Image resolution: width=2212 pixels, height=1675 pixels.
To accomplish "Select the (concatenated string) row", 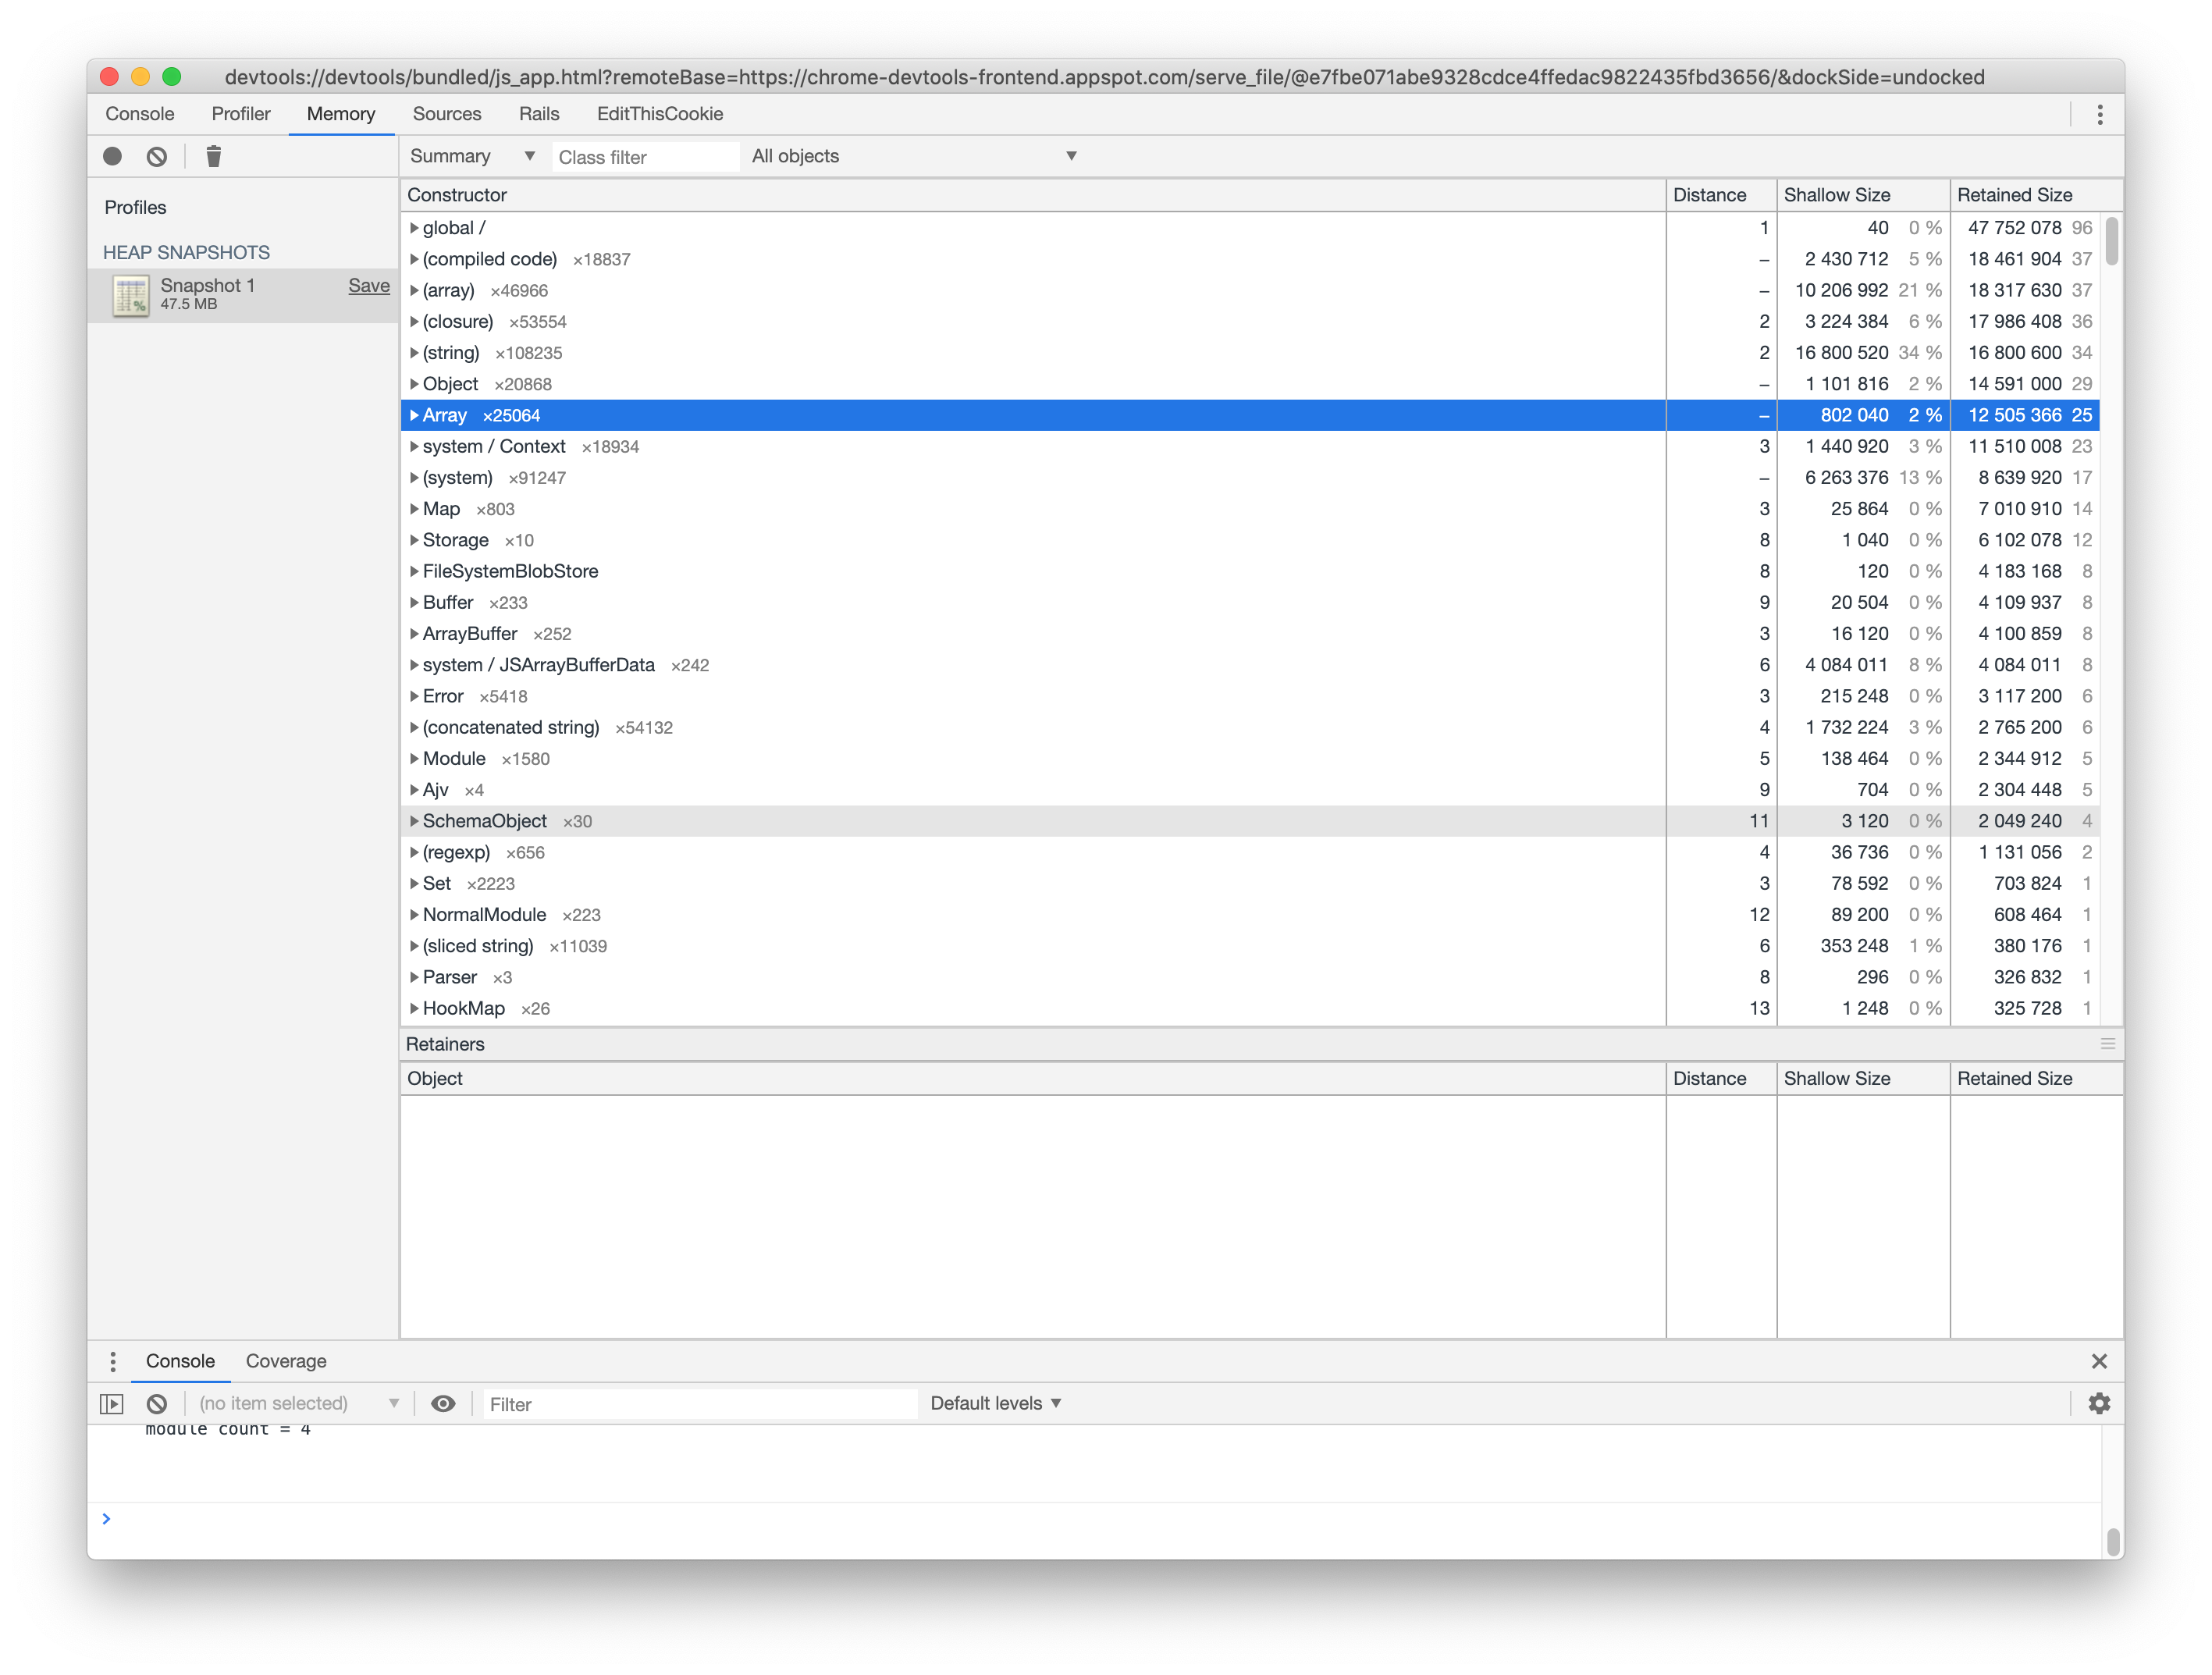I will tap(1249, 727).
